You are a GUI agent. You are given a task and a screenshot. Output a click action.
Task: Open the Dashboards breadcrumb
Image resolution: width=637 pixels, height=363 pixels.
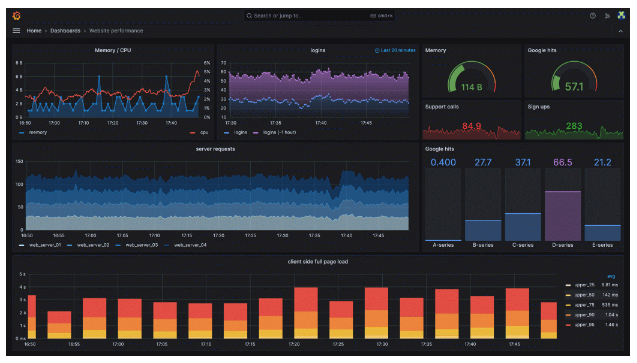pos(65,31)
